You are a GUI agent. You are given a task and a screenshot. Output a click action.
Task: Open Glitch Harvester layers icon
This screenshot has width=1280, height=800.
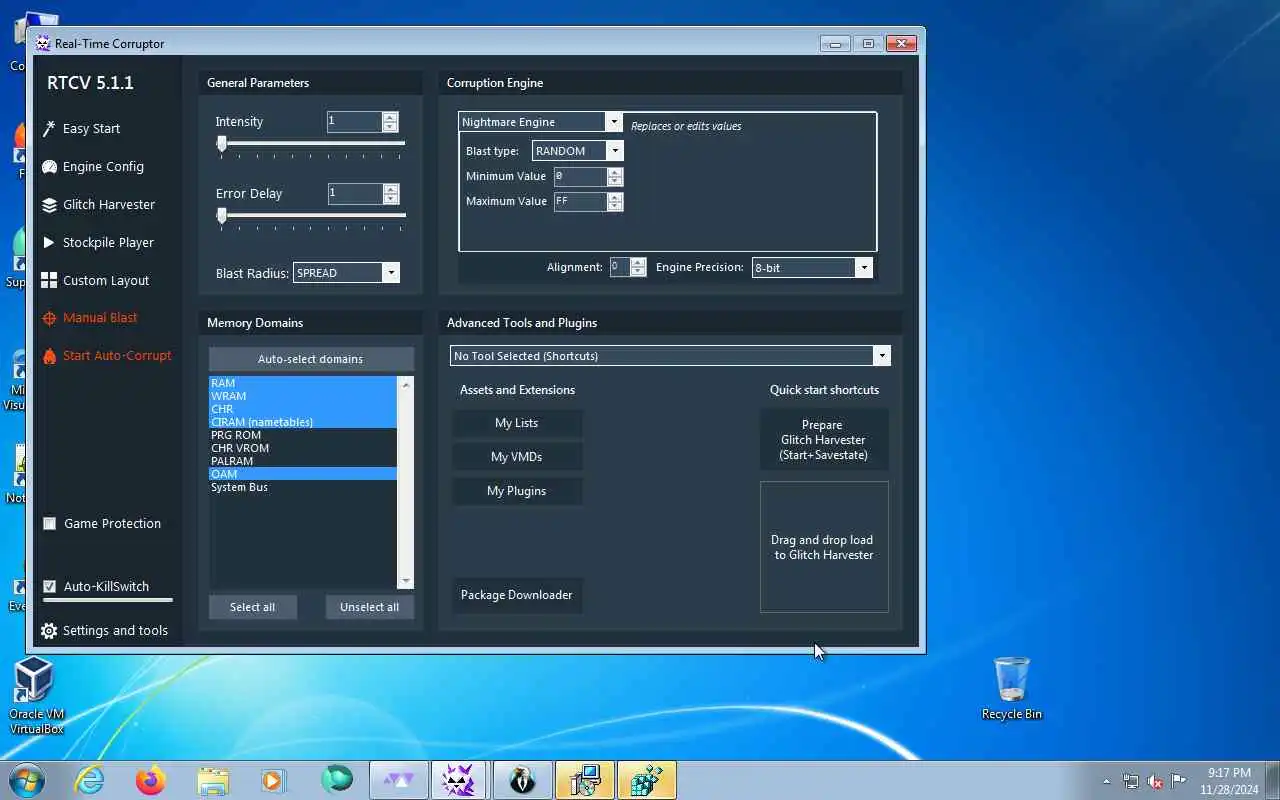49,204
